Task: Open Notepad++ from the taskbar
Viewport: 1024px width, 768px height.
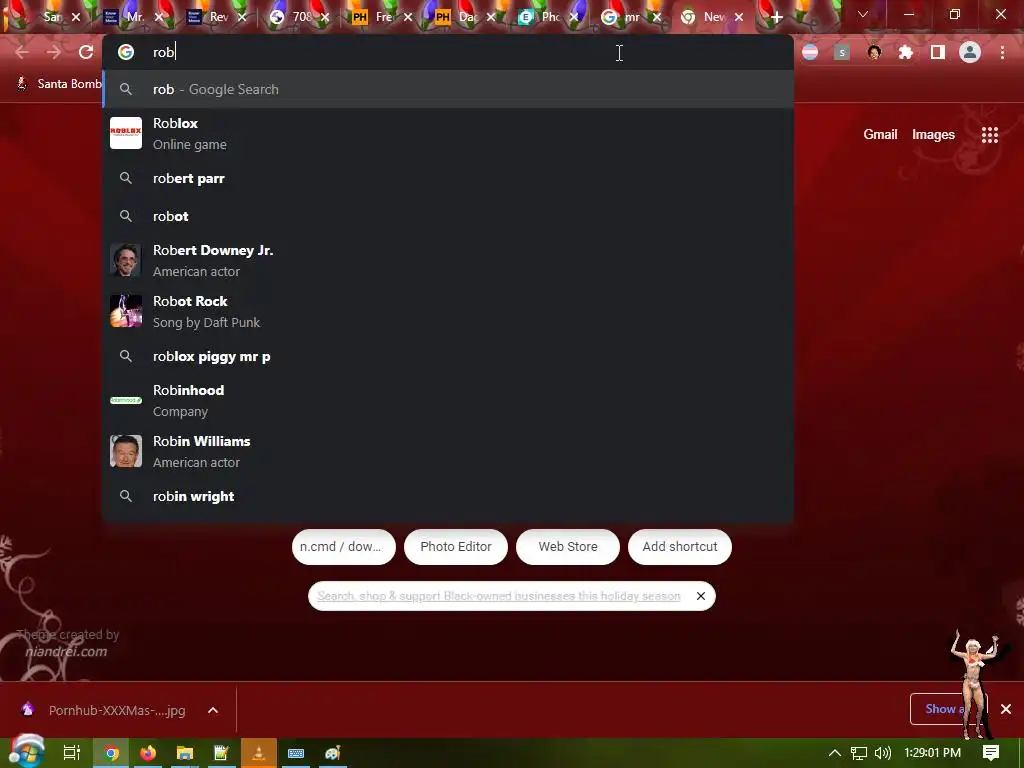Action: pyautogui.click(x=221, y=753)
